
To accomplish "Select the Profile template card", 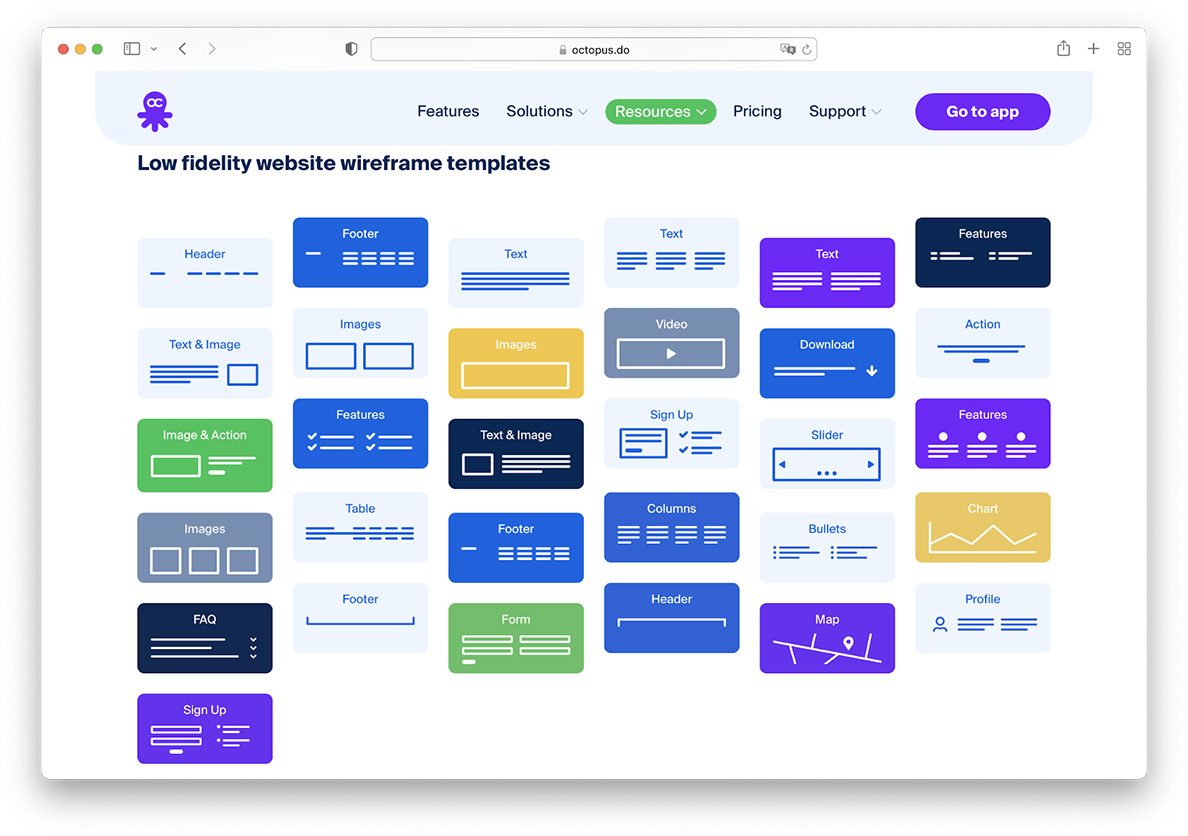I will (x=983, y=618).
